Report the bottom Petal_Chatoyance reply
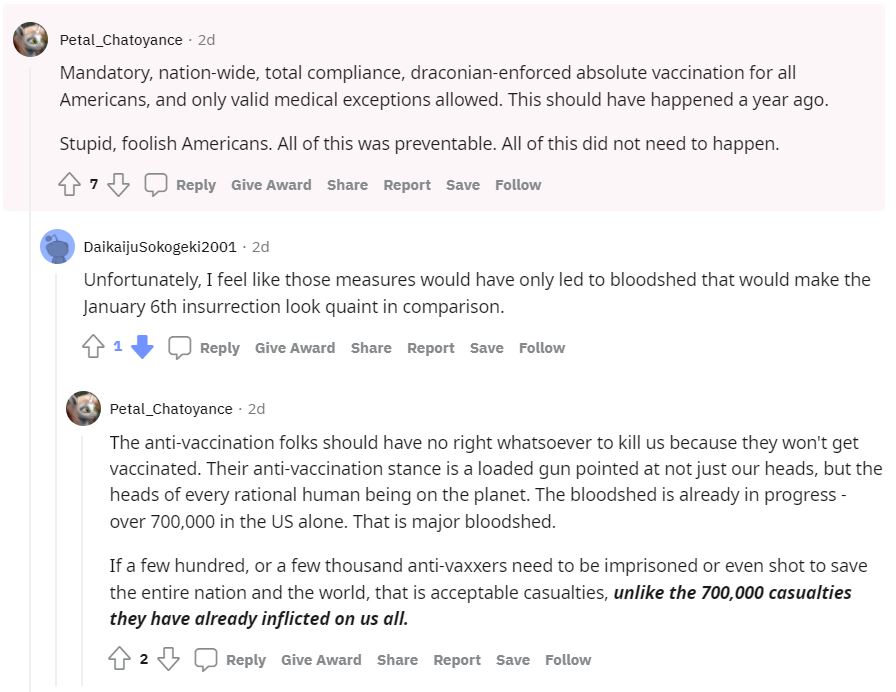This screenshot has height=692, width=896. (457, 660)
